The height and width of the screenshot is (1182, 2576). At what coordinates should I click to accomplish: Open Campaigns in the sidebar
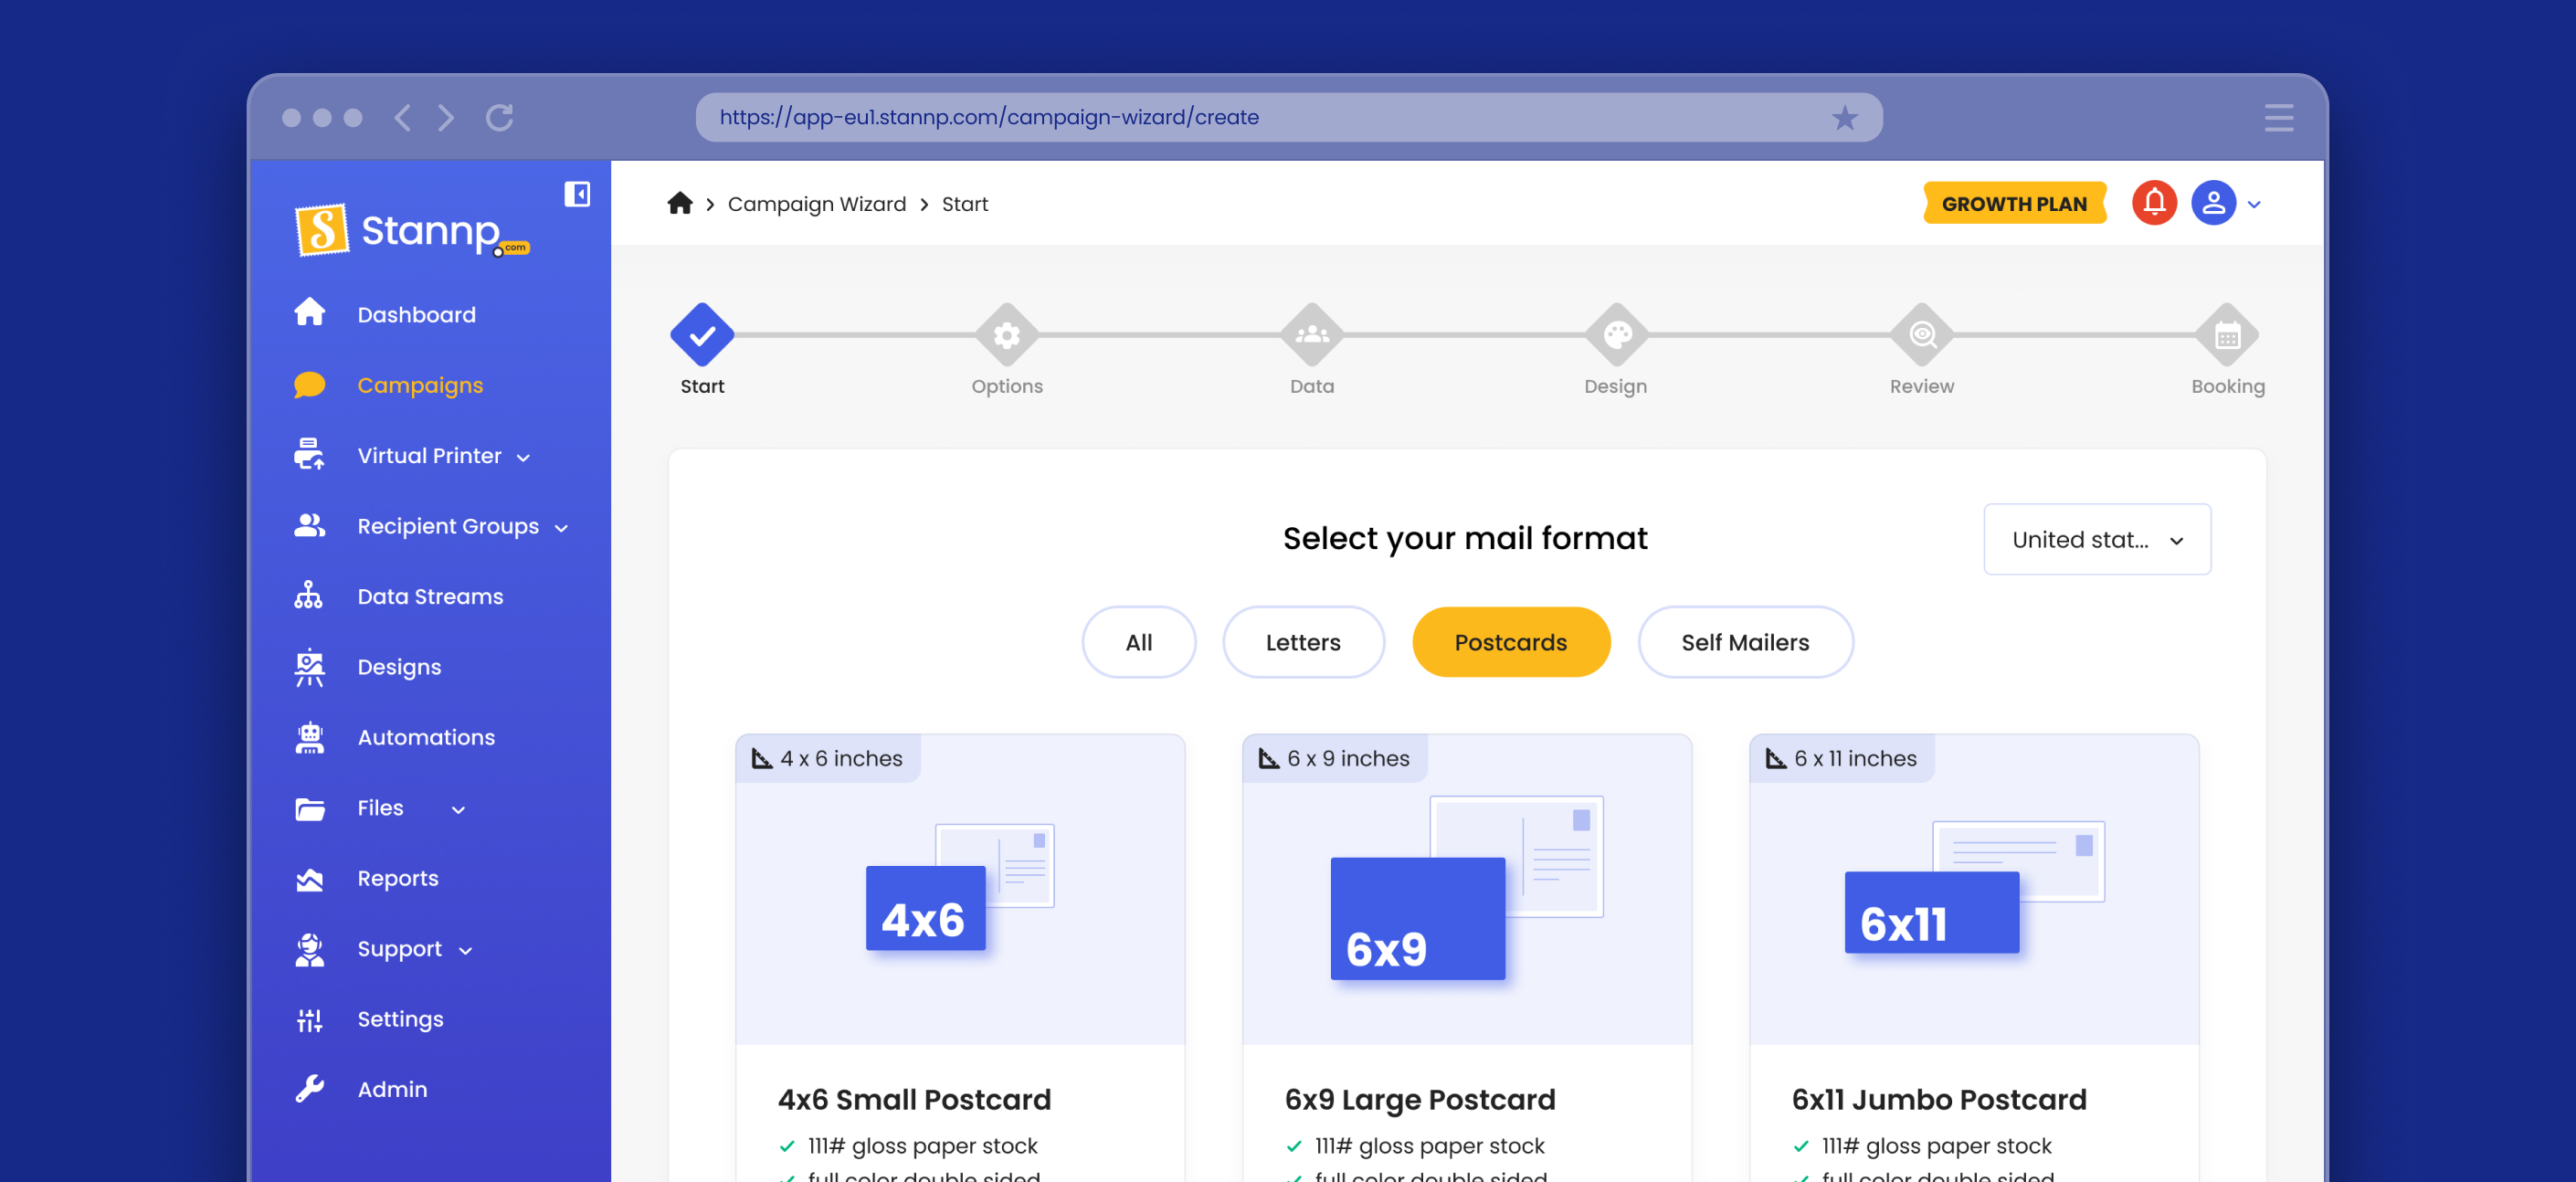[420, 385]
